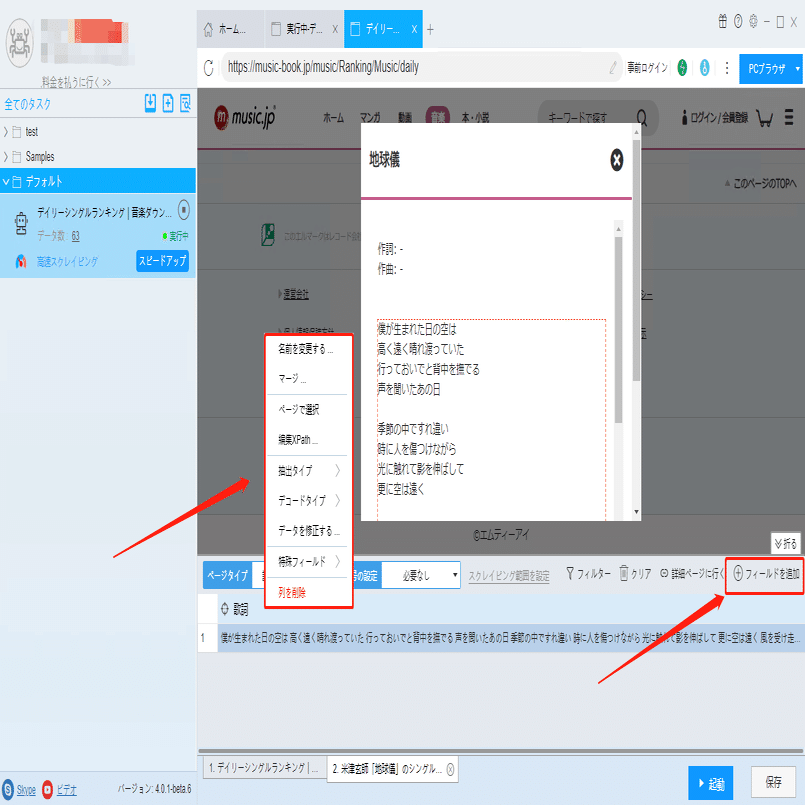Click the rocket high-speed scraping icon
Viewport: 805px width, 805px height.
coord(21,261)
